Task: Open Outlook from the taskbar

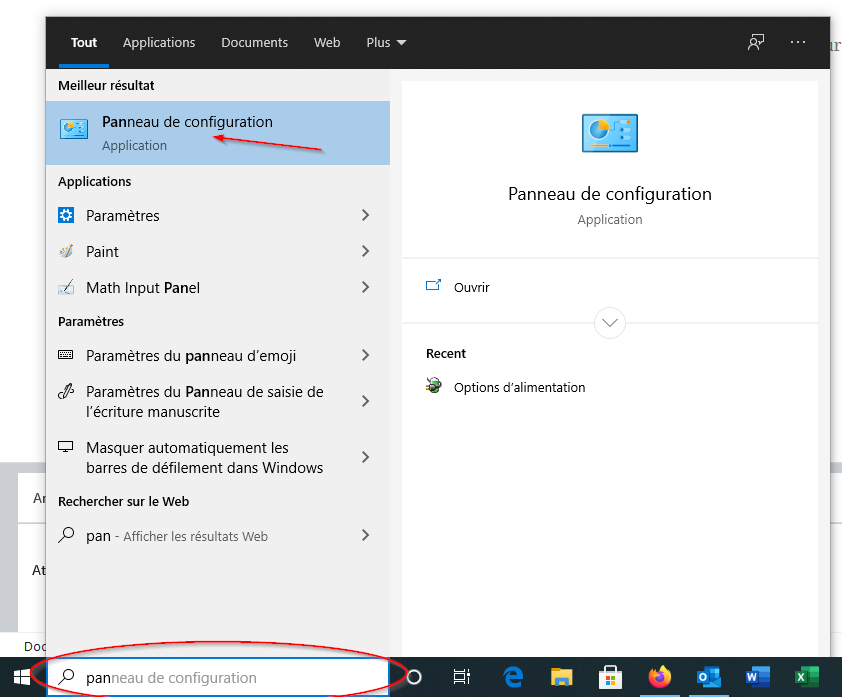Action: (708, 677)
